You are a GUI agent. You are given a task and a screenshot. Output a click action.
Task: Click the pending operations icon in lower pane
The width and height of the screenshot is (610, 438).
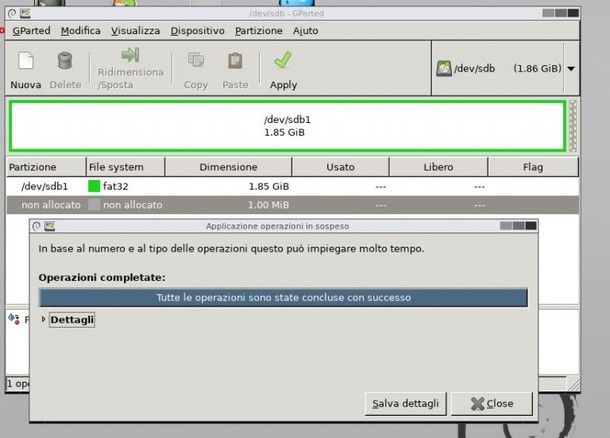(14, 319)
